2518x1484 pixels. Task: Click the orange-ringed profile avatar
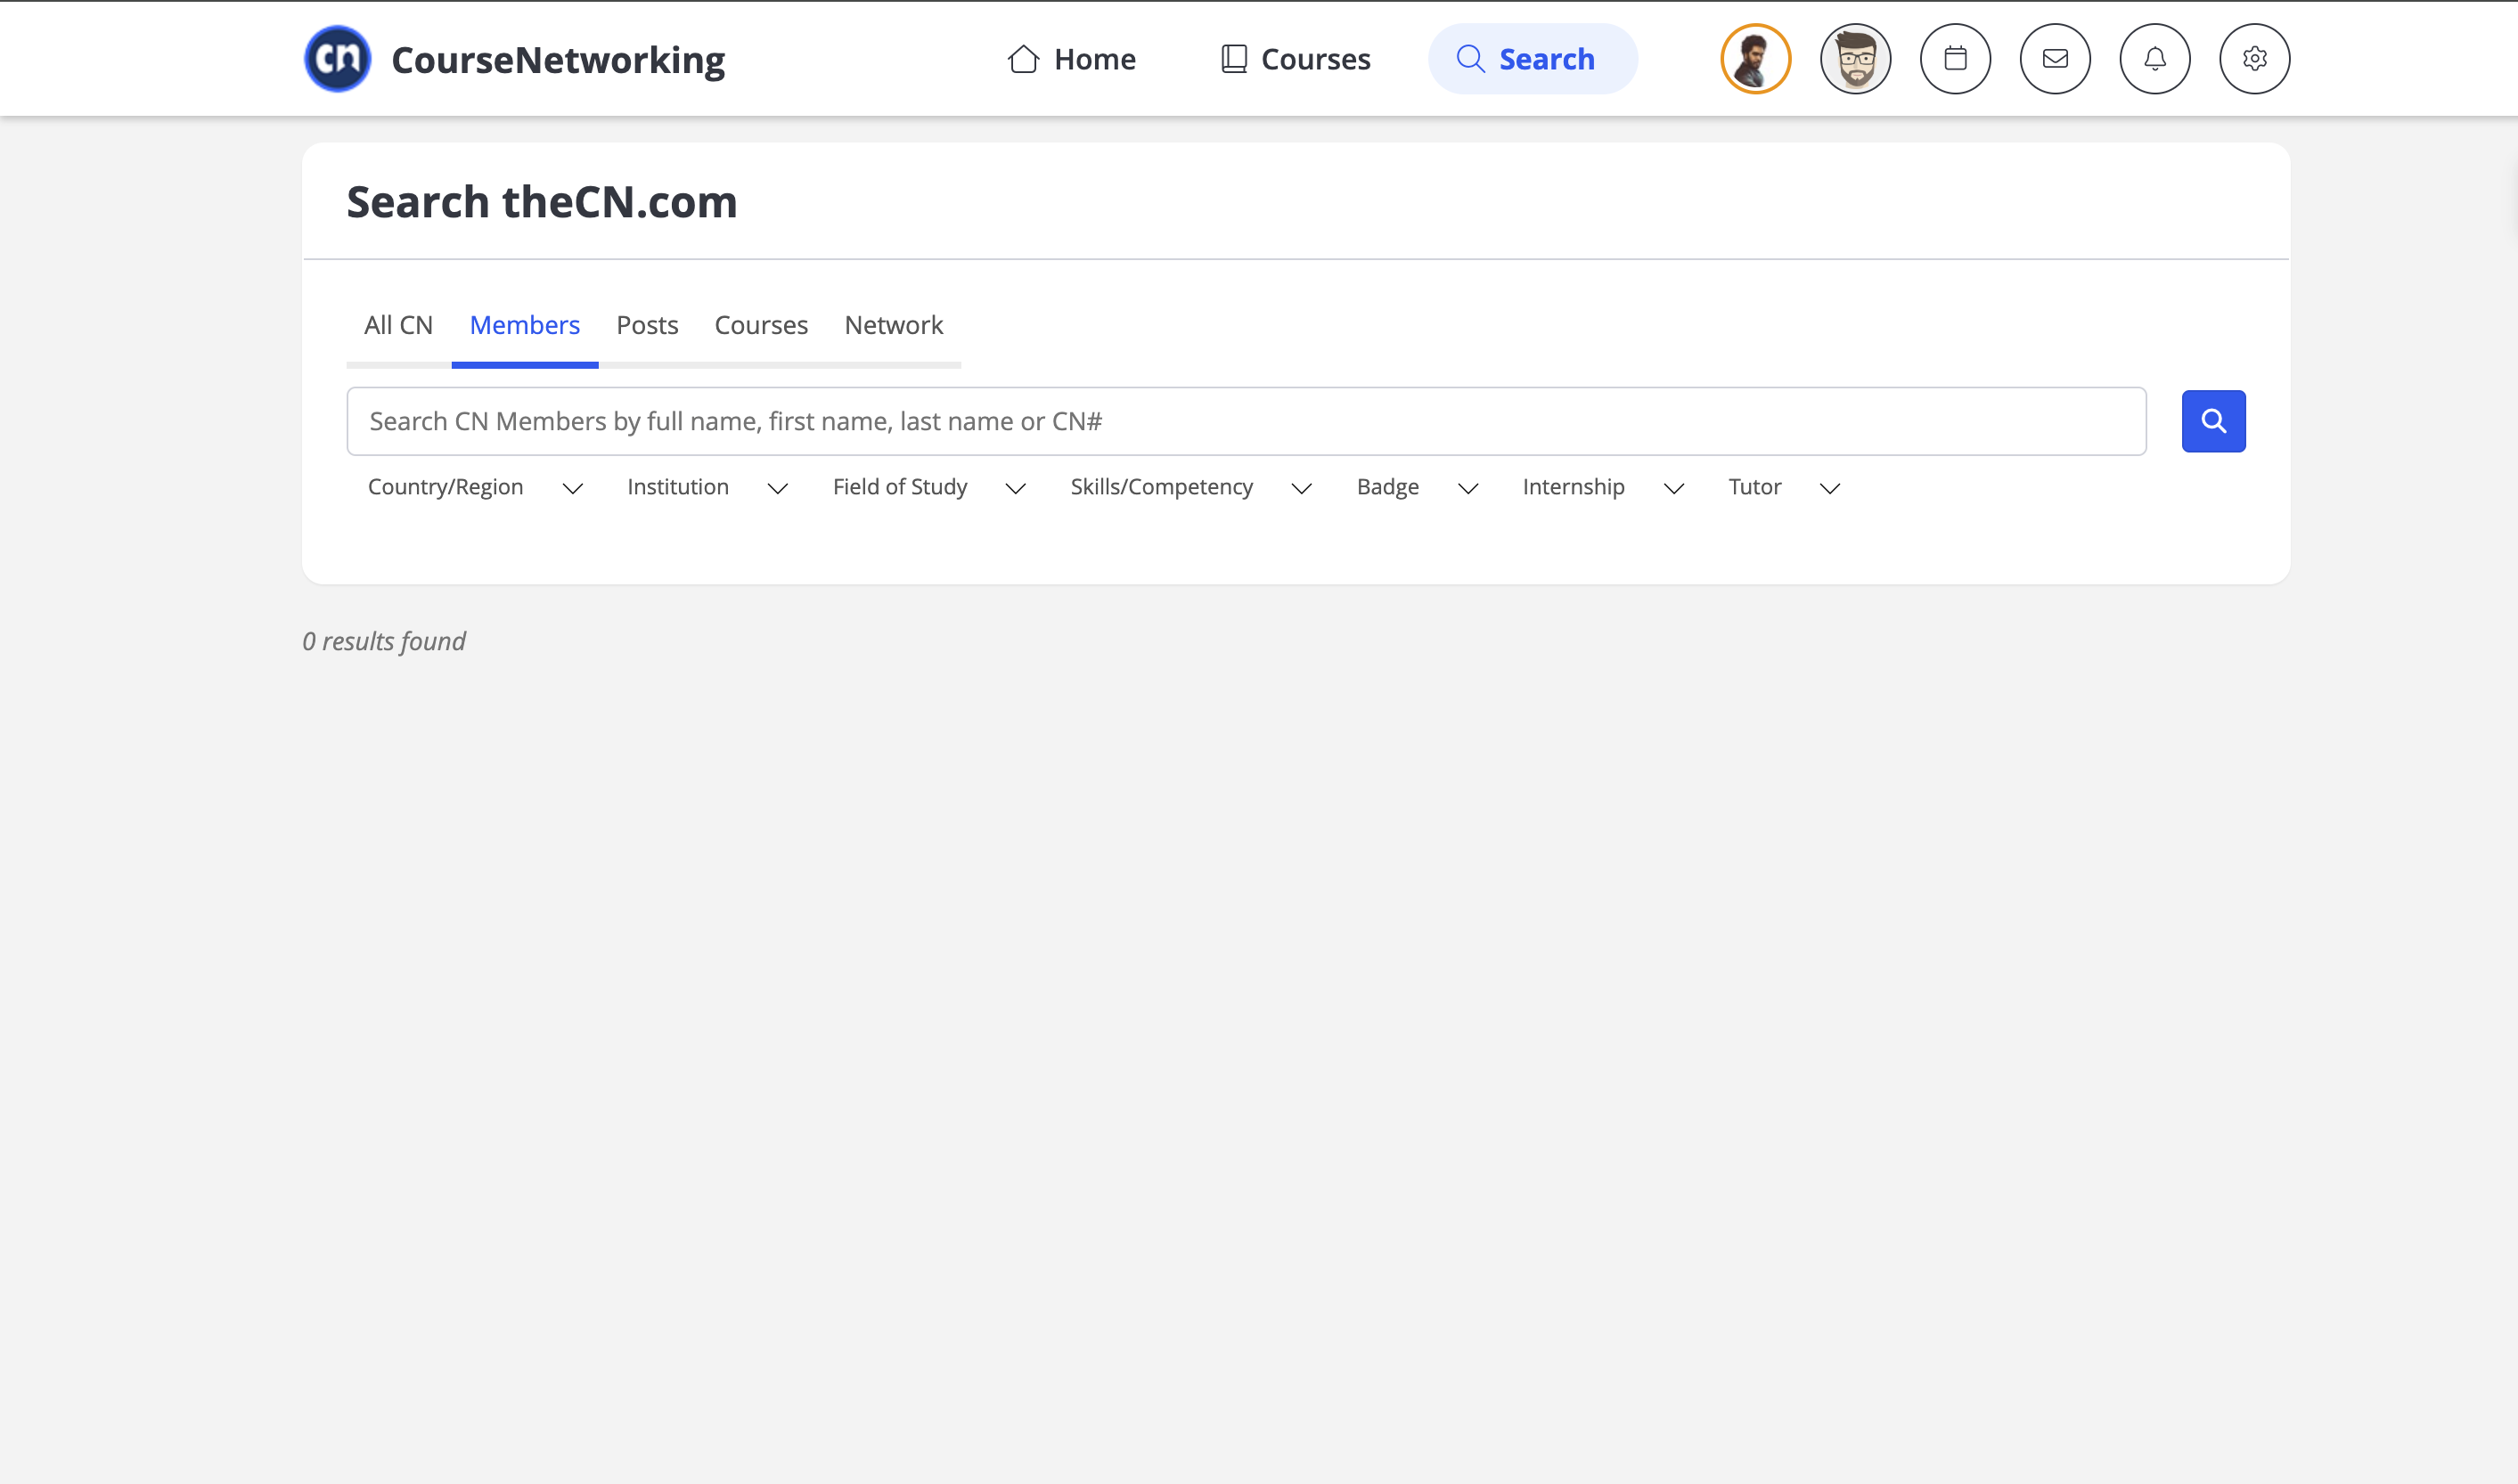click(x=1756, y=59)
